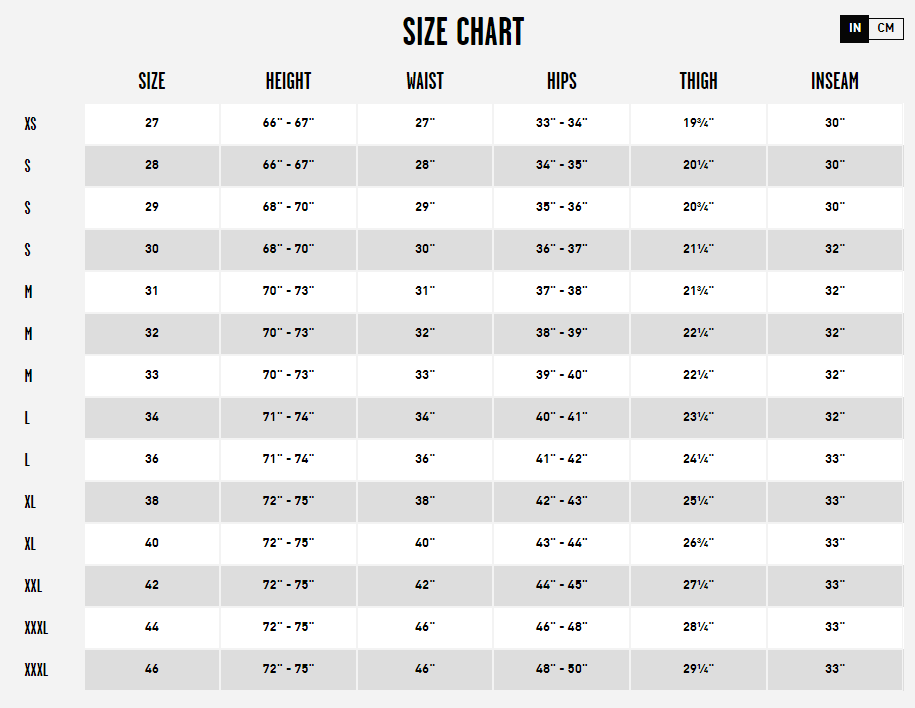Viewport: 915px width, 708px height.
Task: Select the size 32 cell
Action: (152, 334)
